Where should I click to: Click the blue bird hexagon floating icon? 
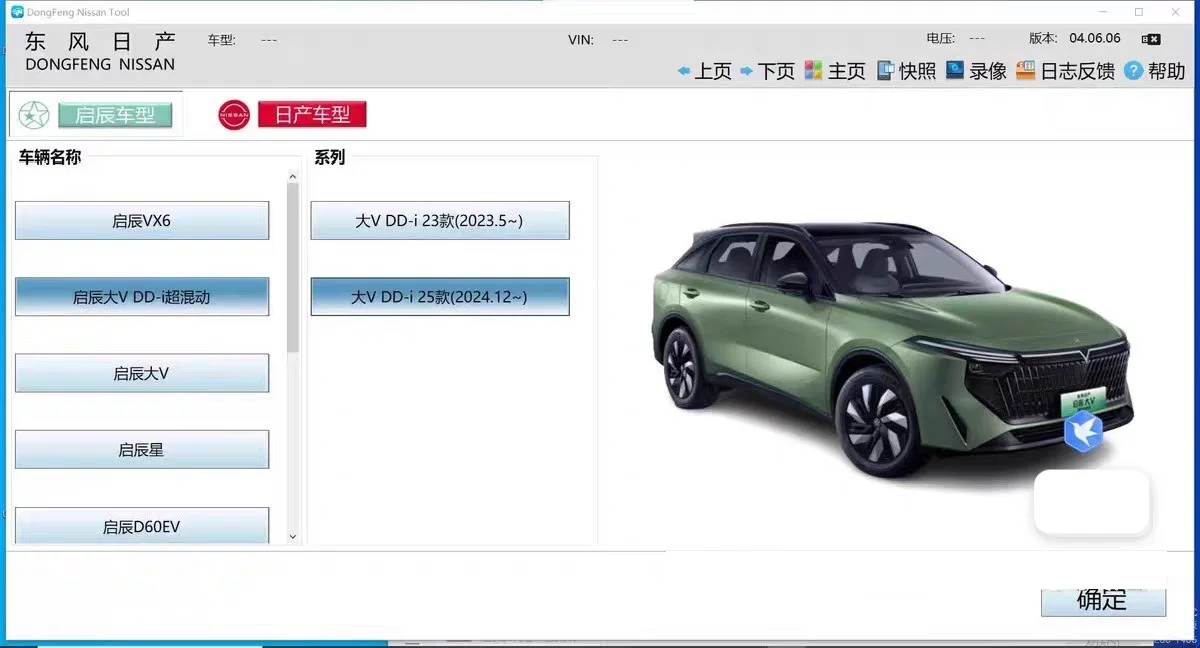pos(1083,431)
